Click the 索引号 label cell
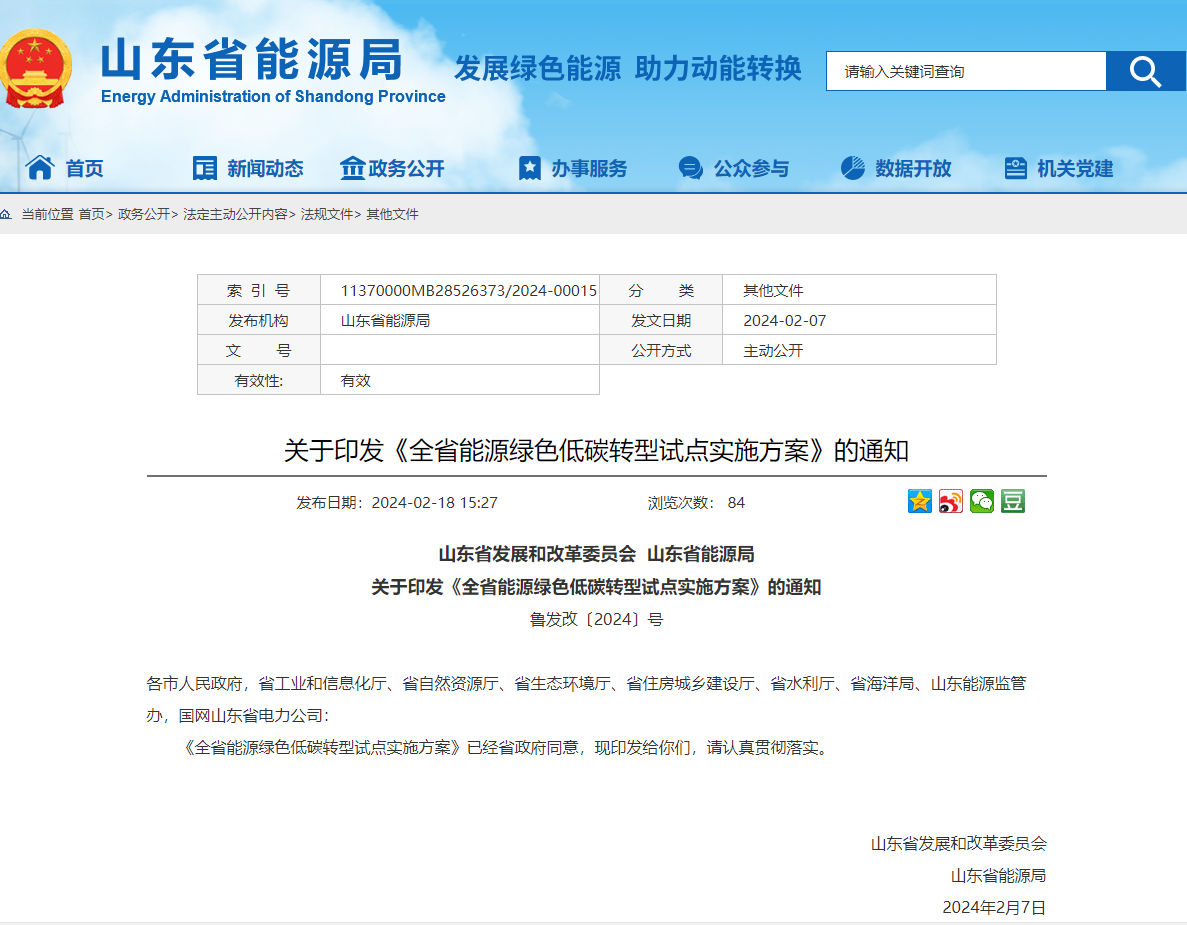The image size is (1187, 925). coord(259,291)
